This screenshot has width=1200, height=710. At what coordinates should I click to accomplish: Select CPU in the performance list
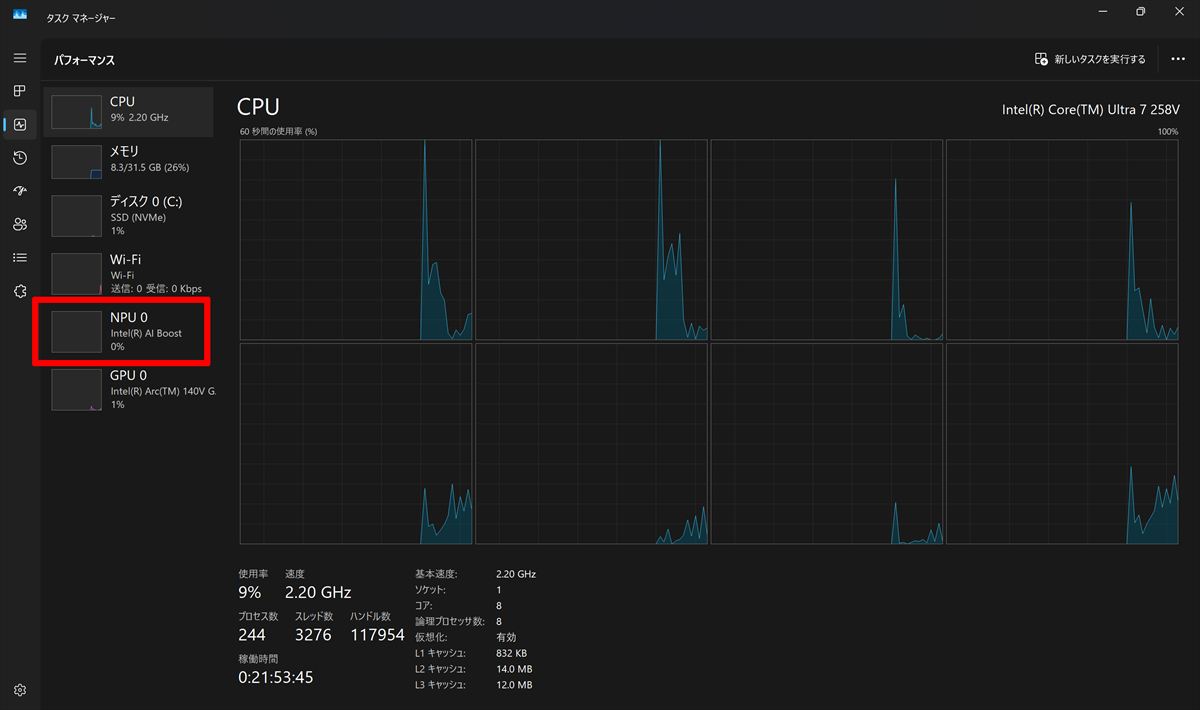pos(128,111)
